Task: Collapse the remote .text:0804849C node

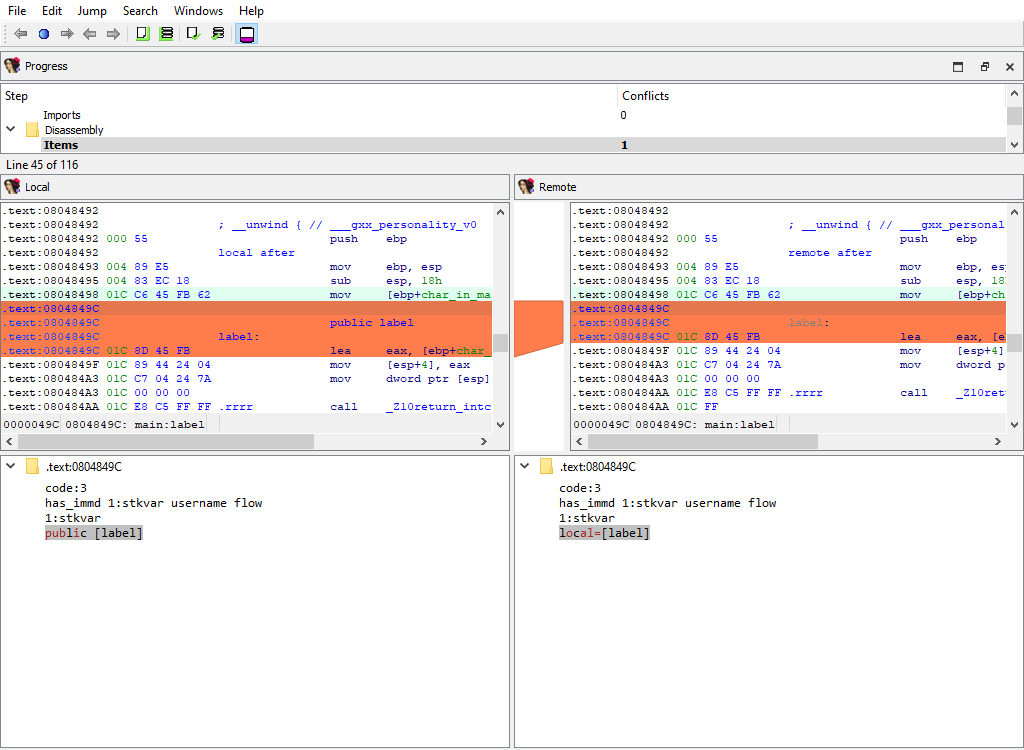Action: (525, 467)
